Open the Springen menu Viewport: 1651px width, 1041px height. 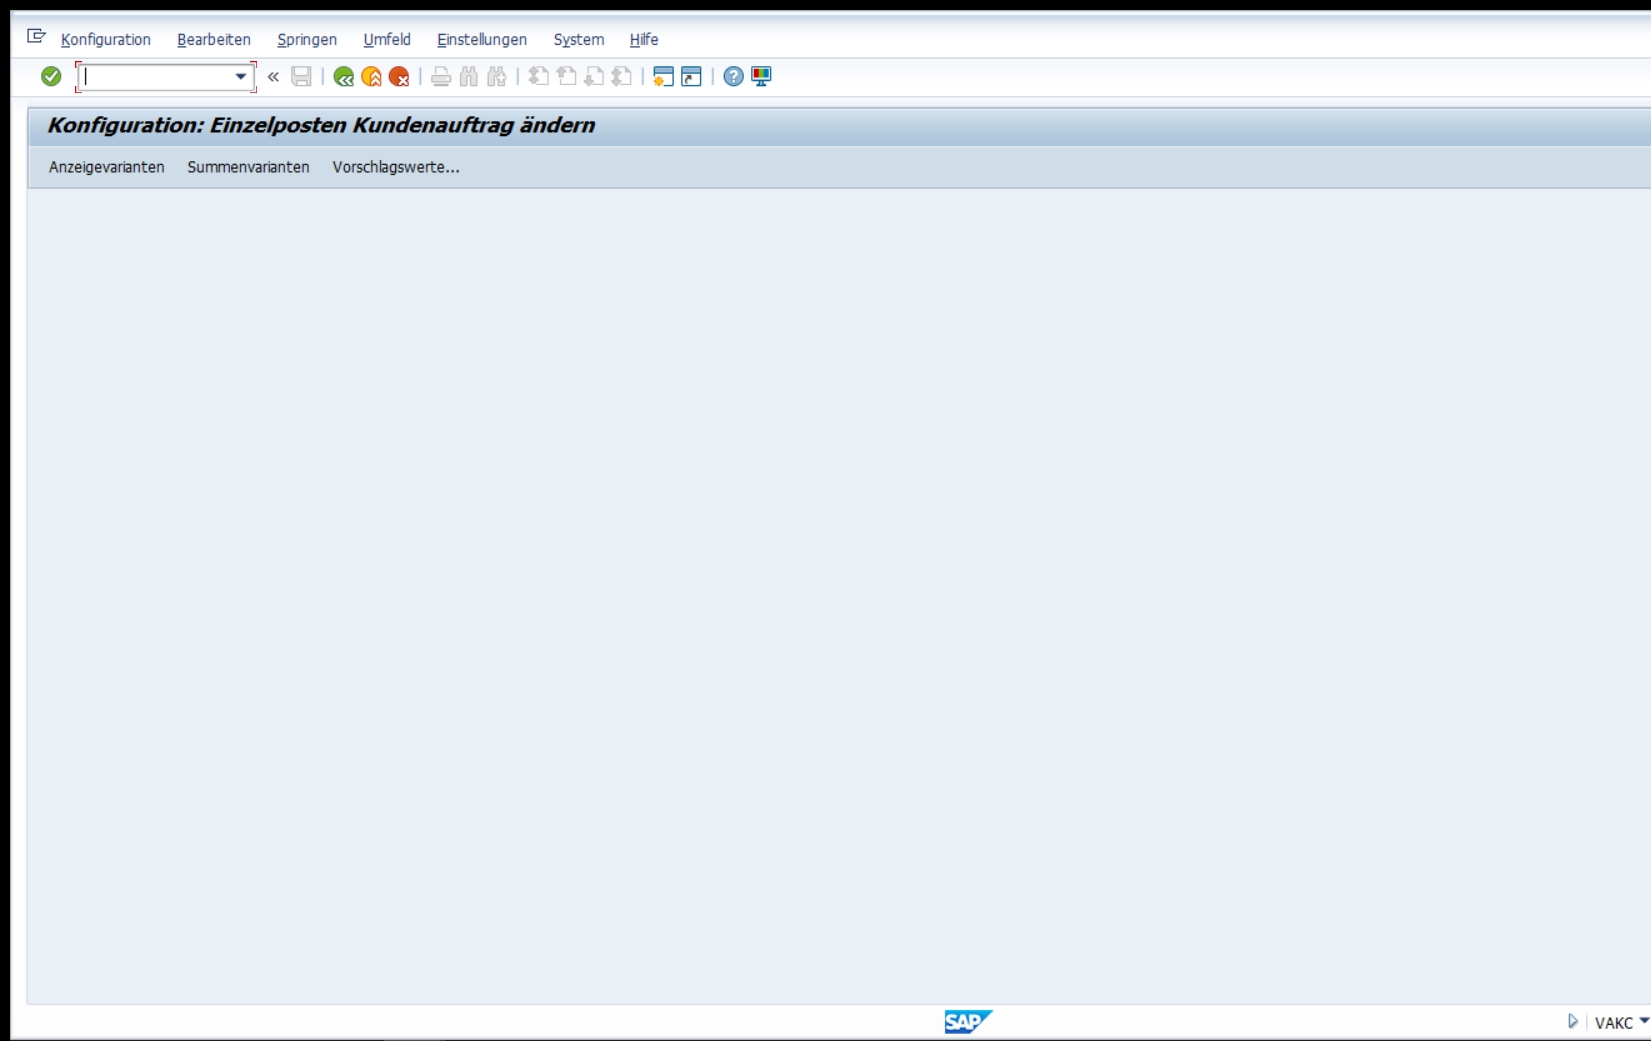click(x=306, y=40)
